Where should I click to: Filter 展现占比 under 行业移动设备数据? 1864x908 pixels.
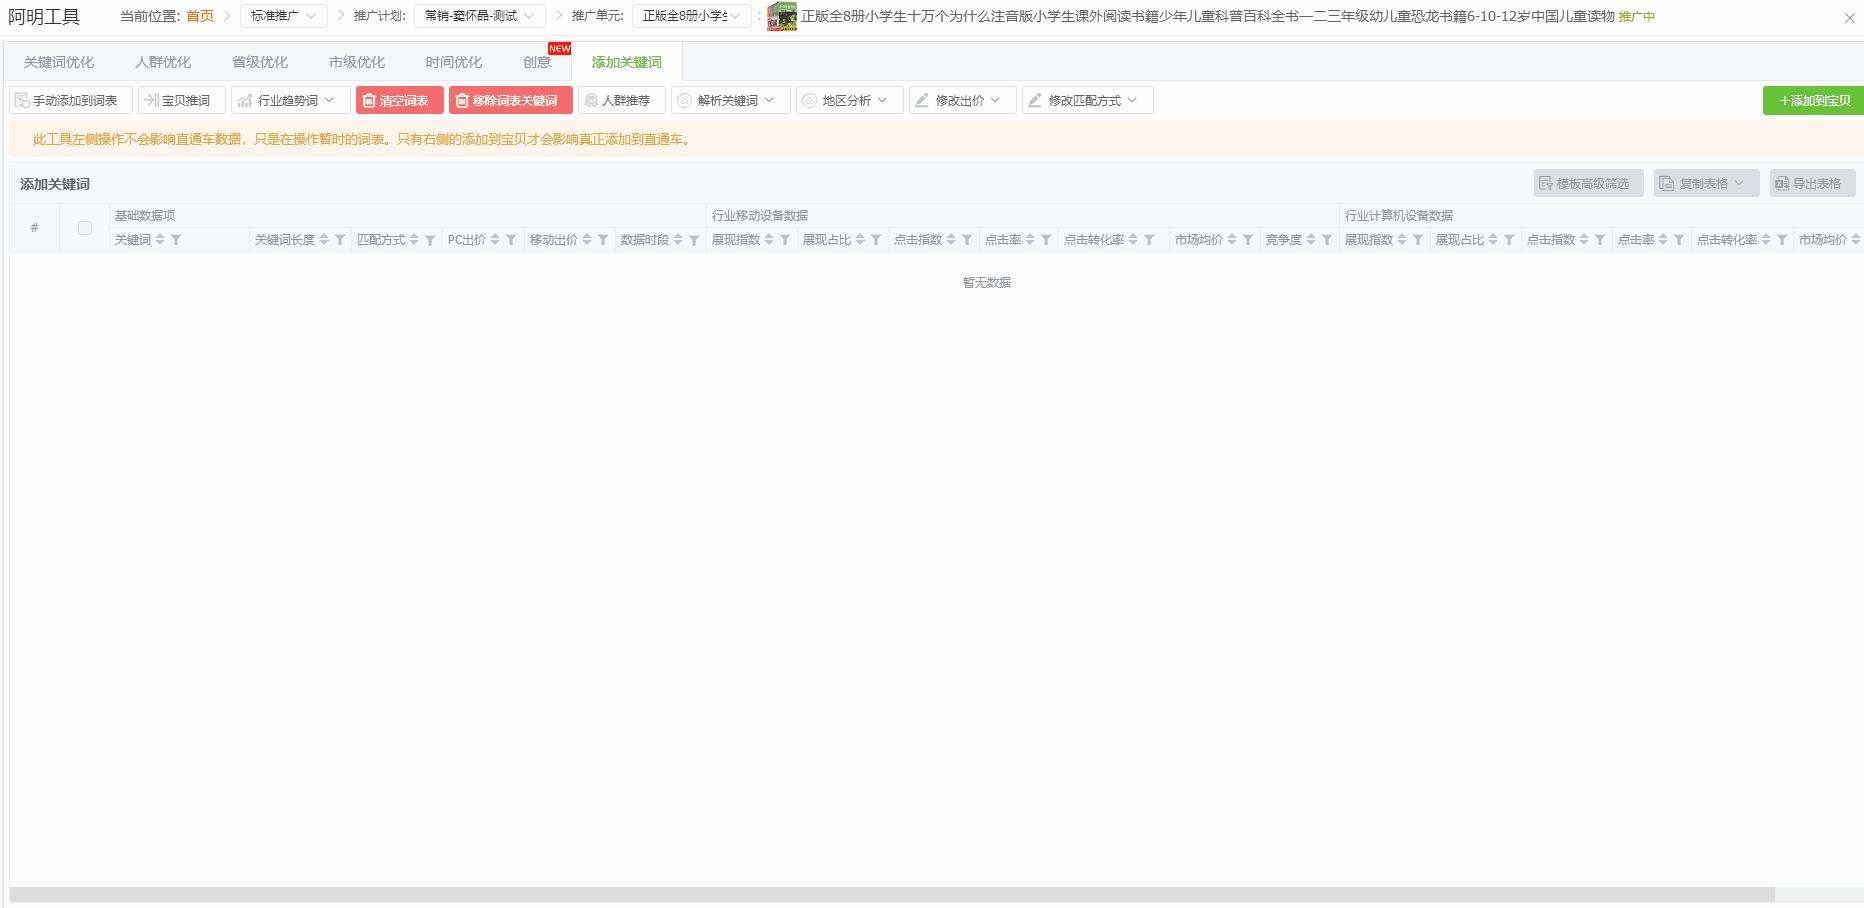point(876,240)
